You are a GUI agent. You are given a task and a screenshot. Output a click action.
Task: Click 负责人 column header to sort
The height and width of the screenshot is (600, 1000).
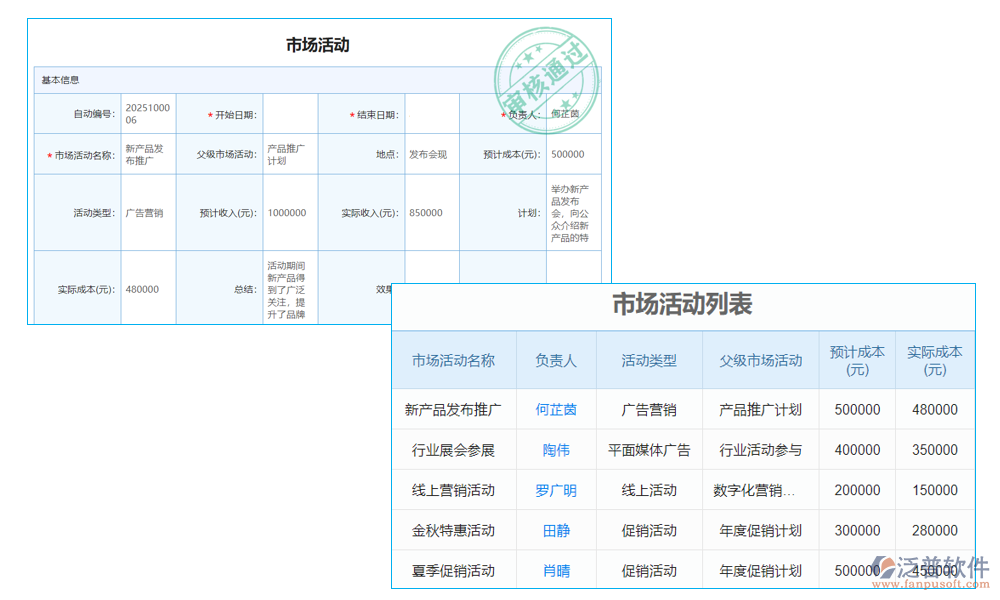[x=556, y=360]
